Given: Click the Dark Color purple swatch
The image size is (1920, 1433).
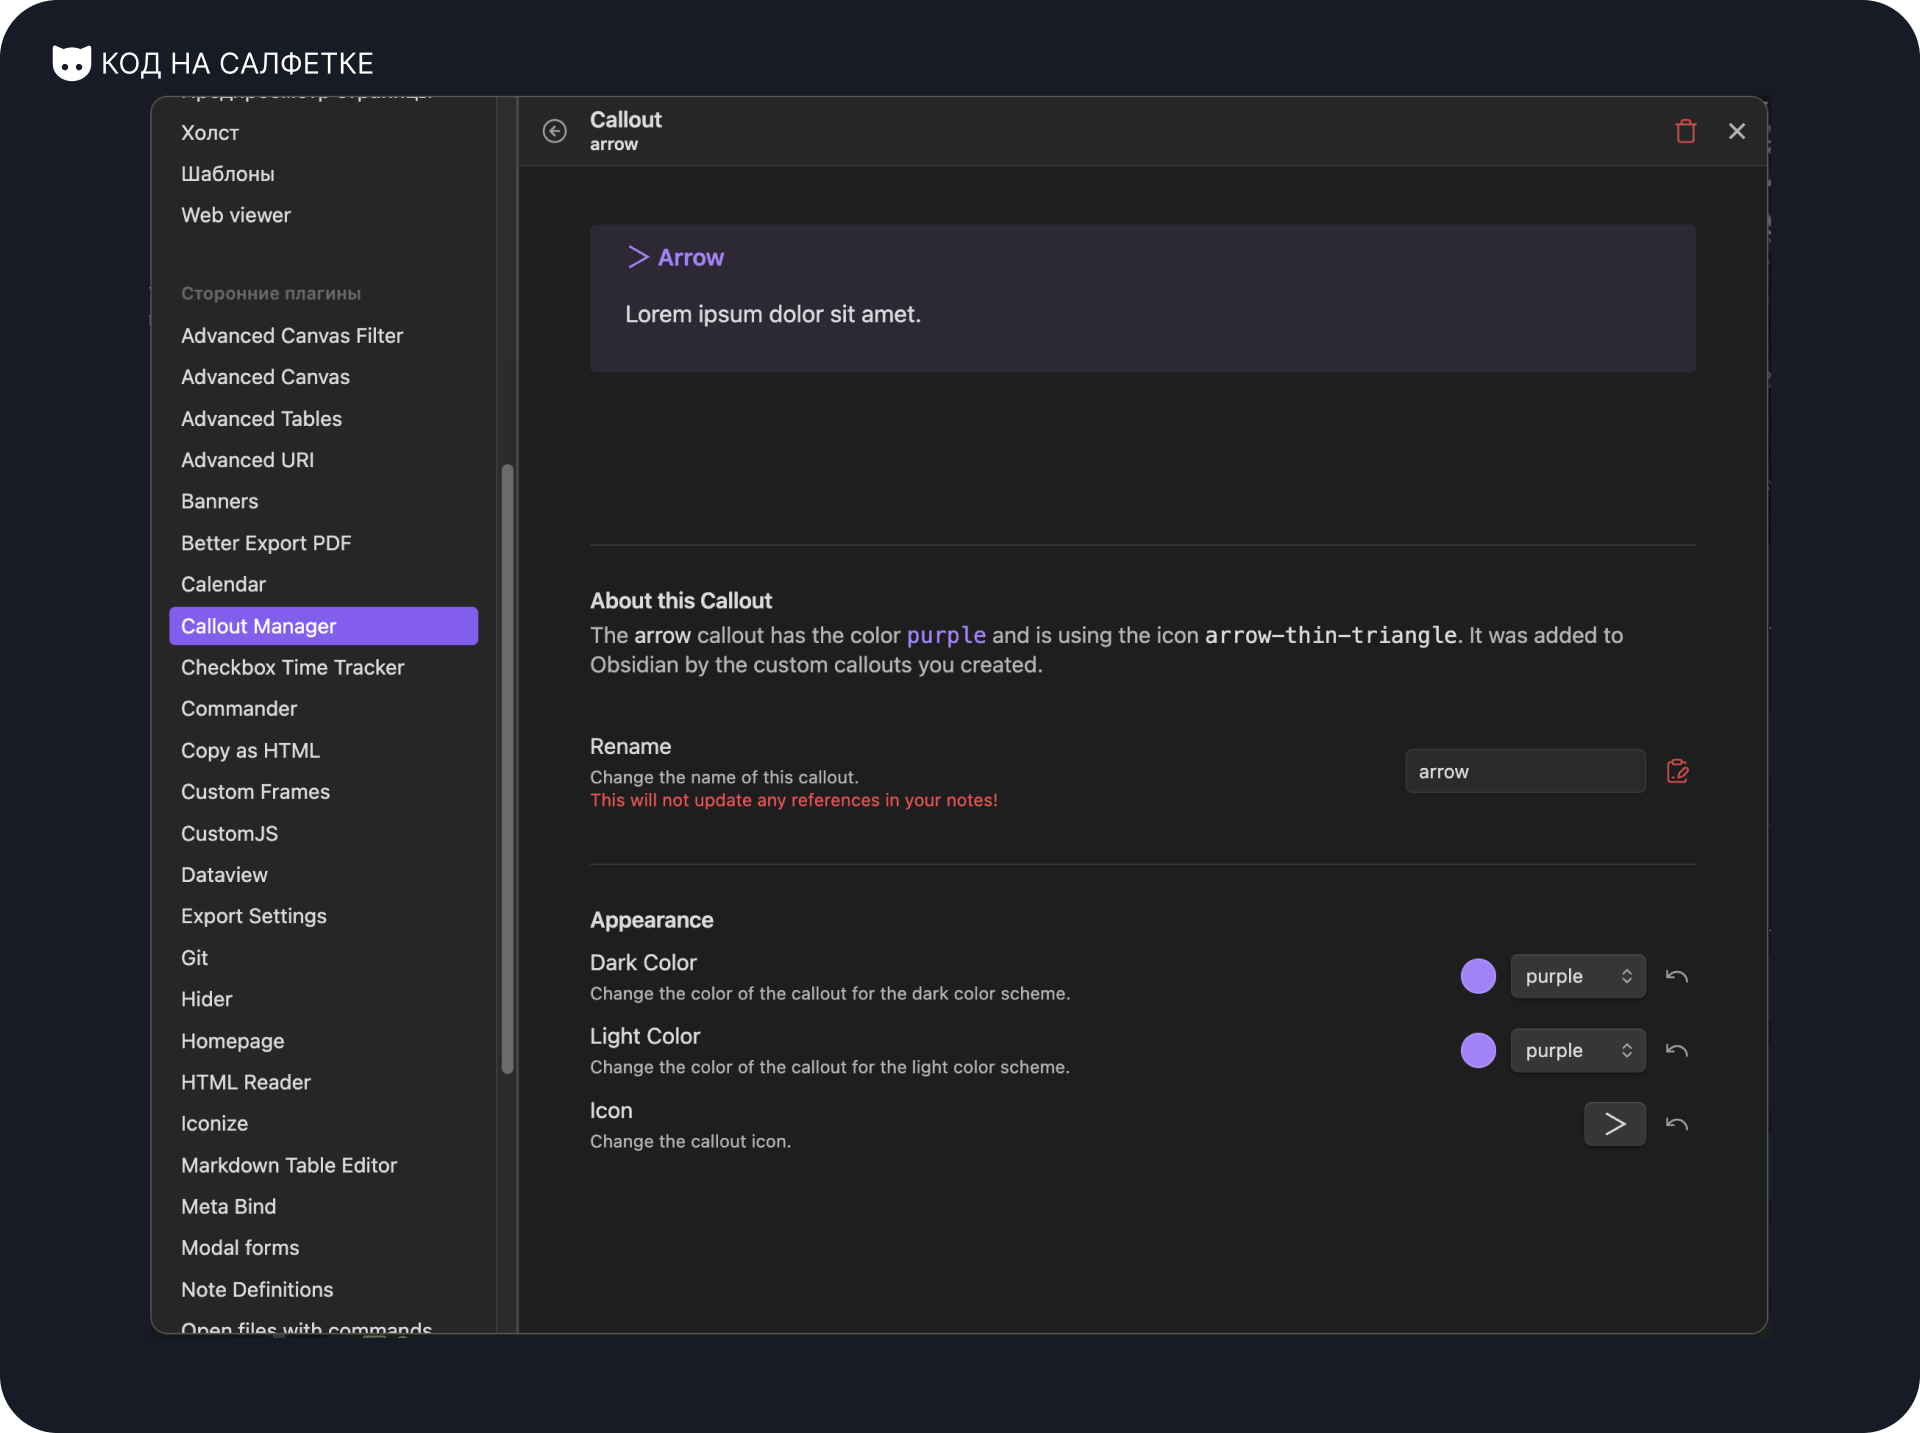Looking at the screenshot, I should tap(1478, 976).
